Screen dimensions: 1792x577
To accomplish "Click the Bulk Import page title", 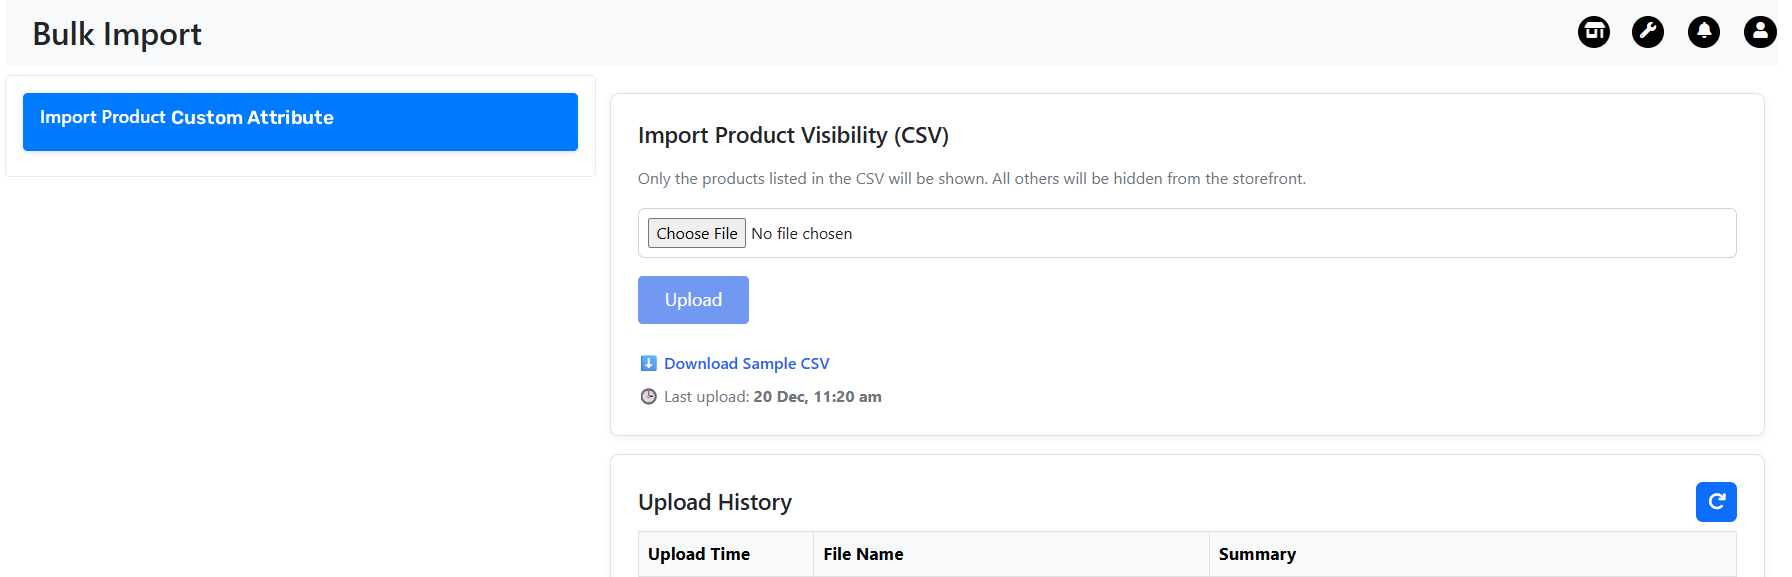I will click(117, 34).
